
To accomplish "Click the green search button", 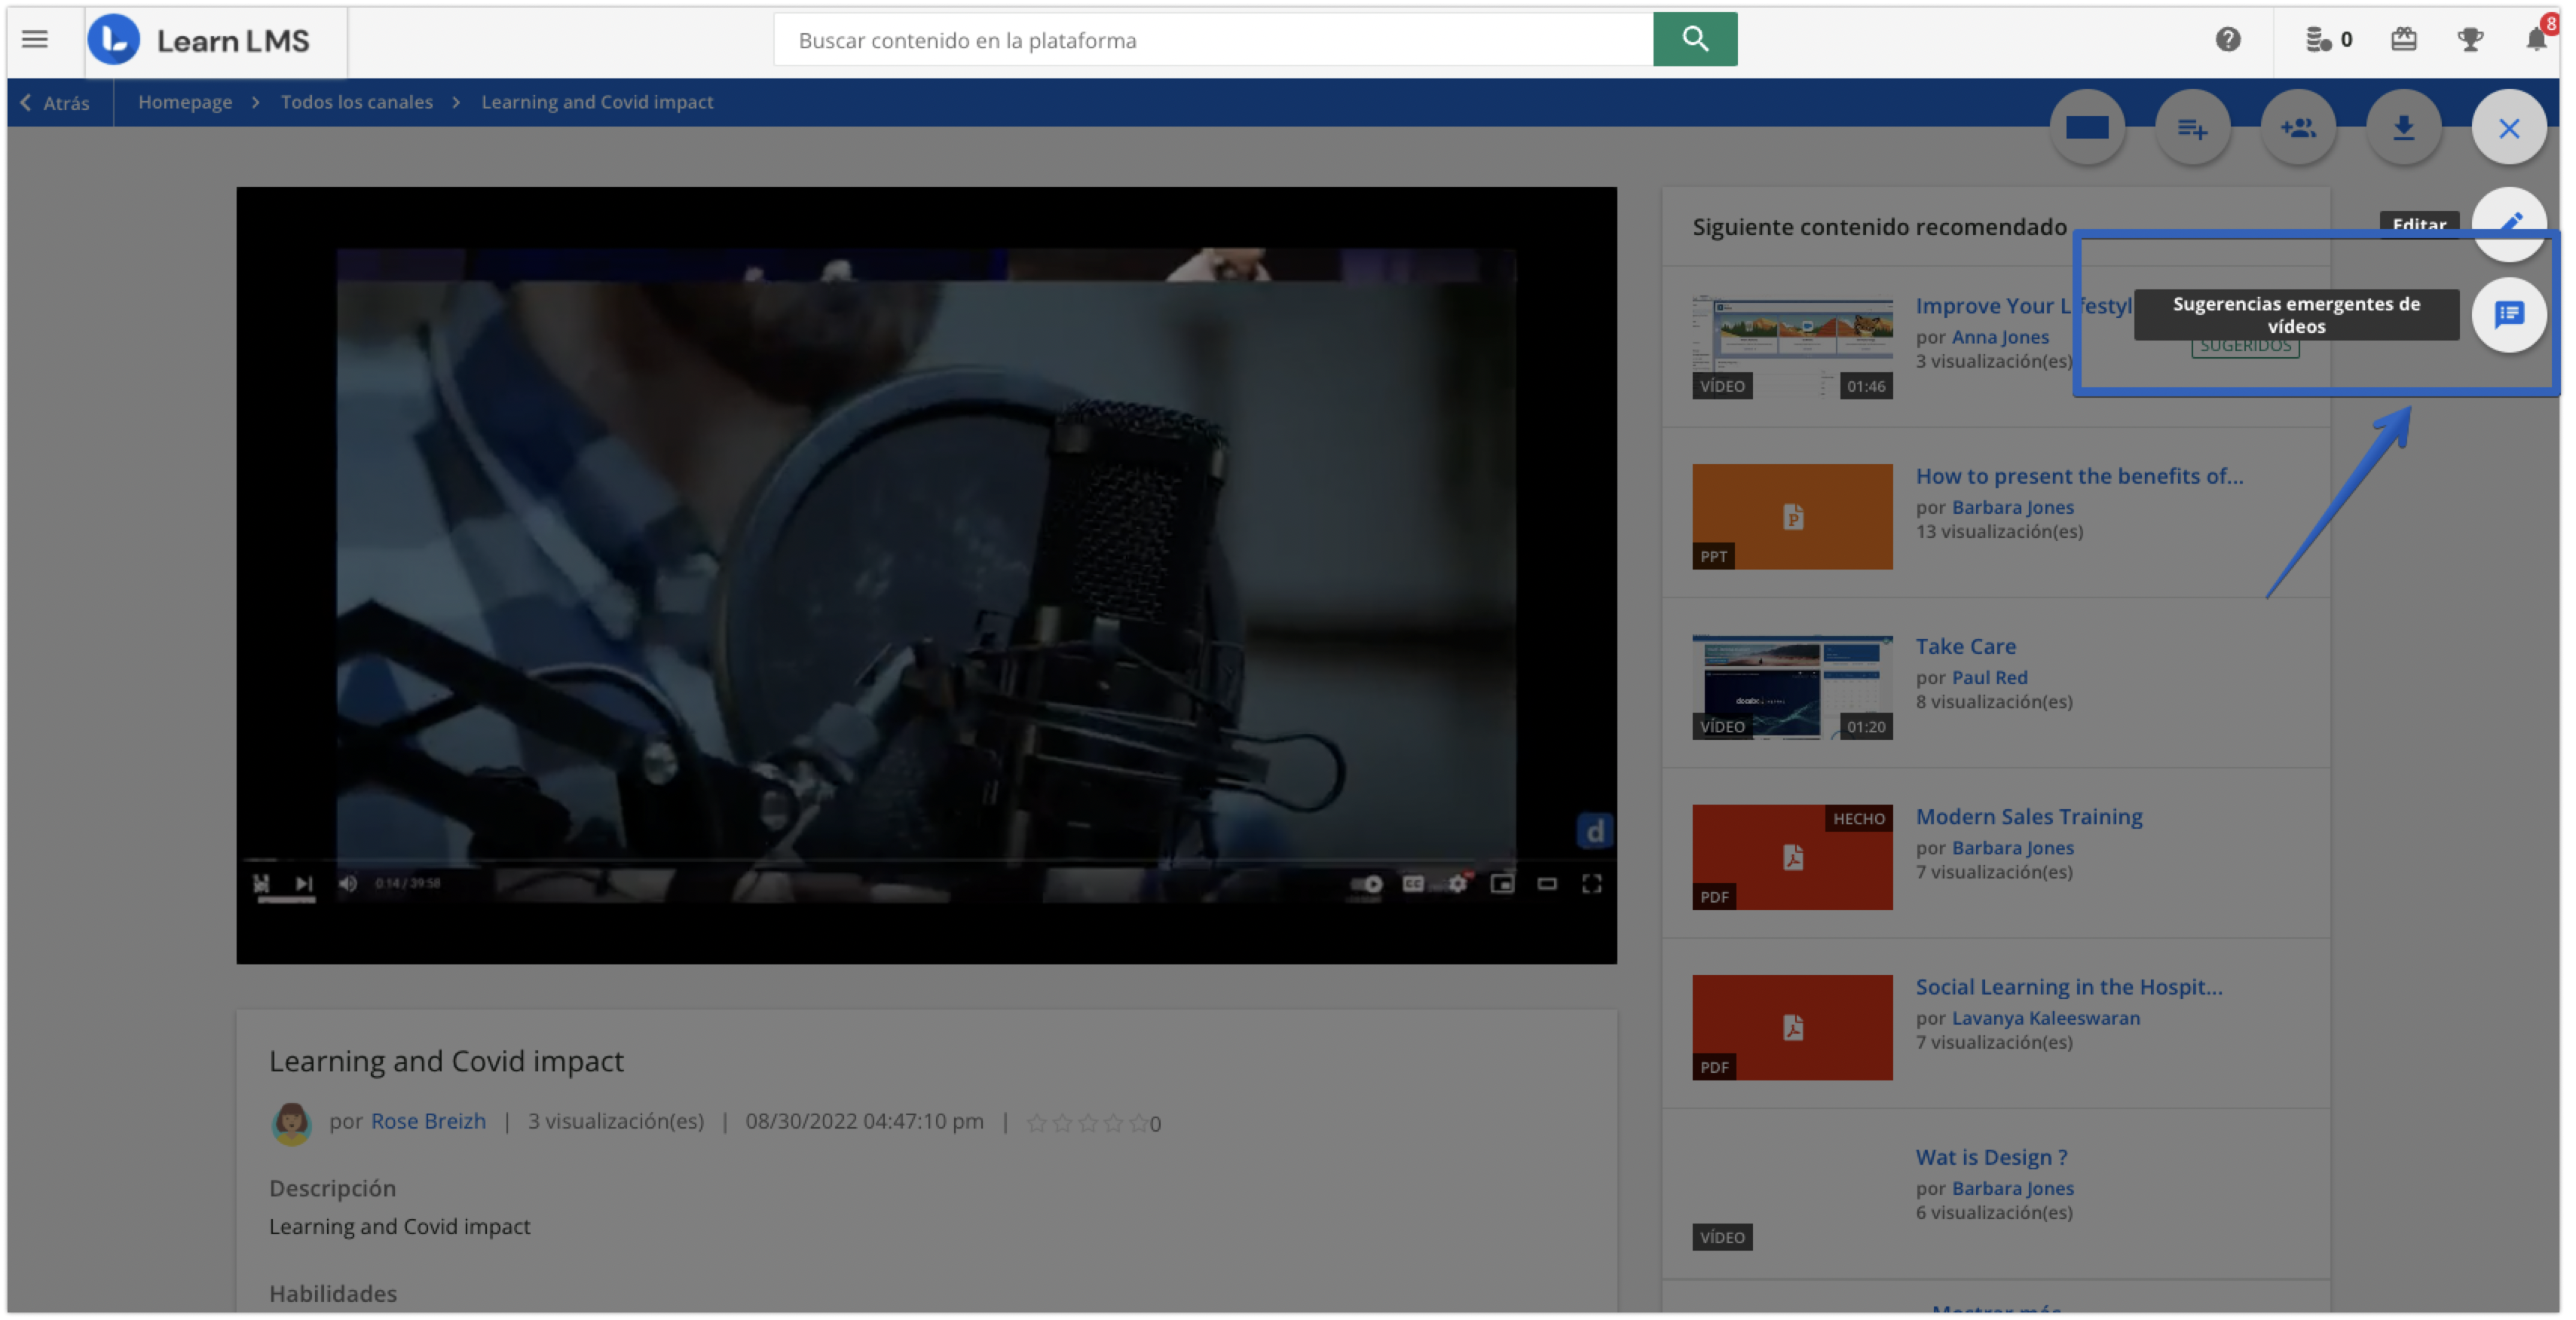I will pos(1694,39).
